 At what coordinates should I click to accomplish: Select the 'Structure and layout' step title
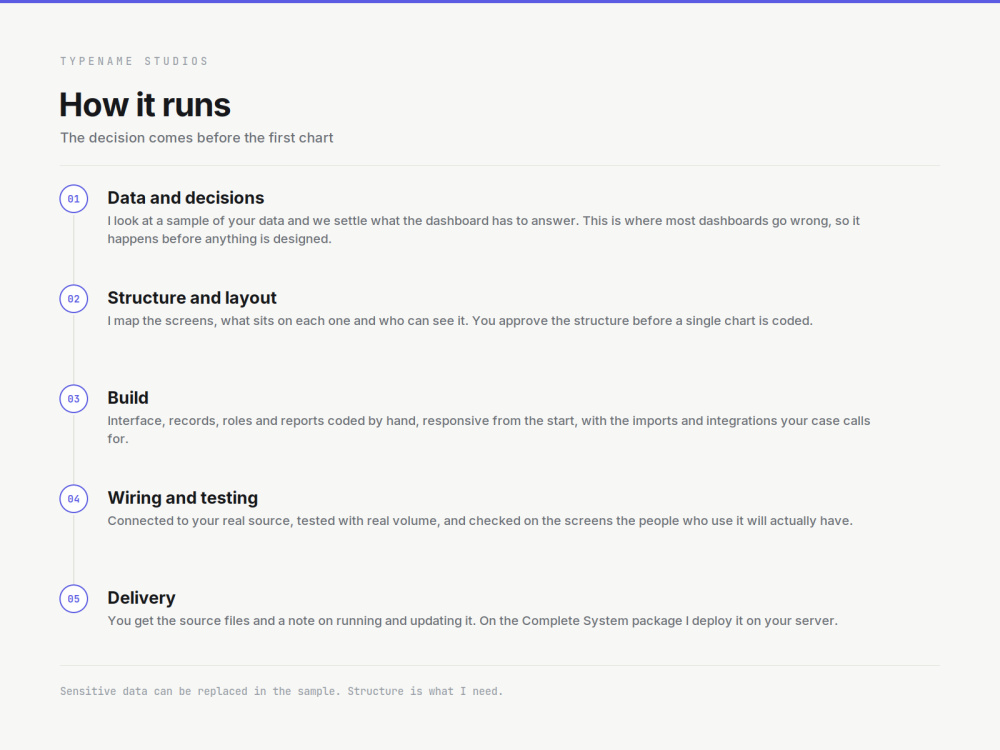click(x=192, y=298)
